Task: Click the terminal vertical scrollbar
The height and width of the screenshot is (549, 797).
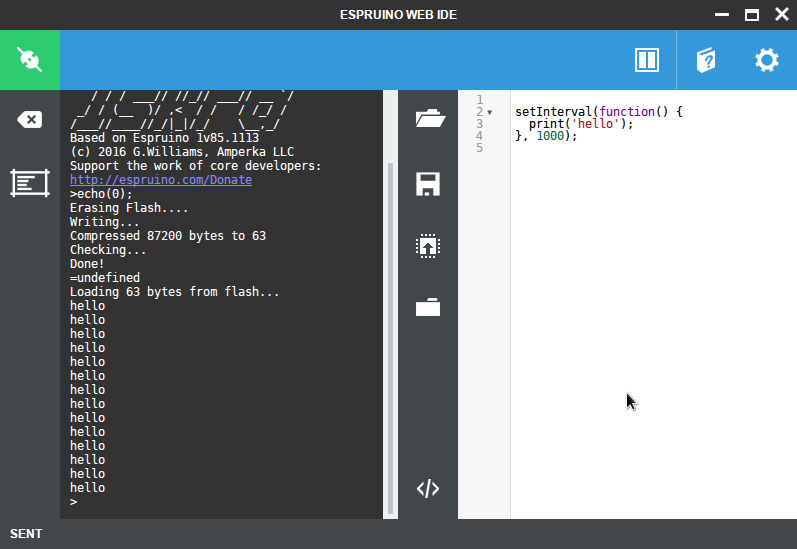Action: click(390, 338)
